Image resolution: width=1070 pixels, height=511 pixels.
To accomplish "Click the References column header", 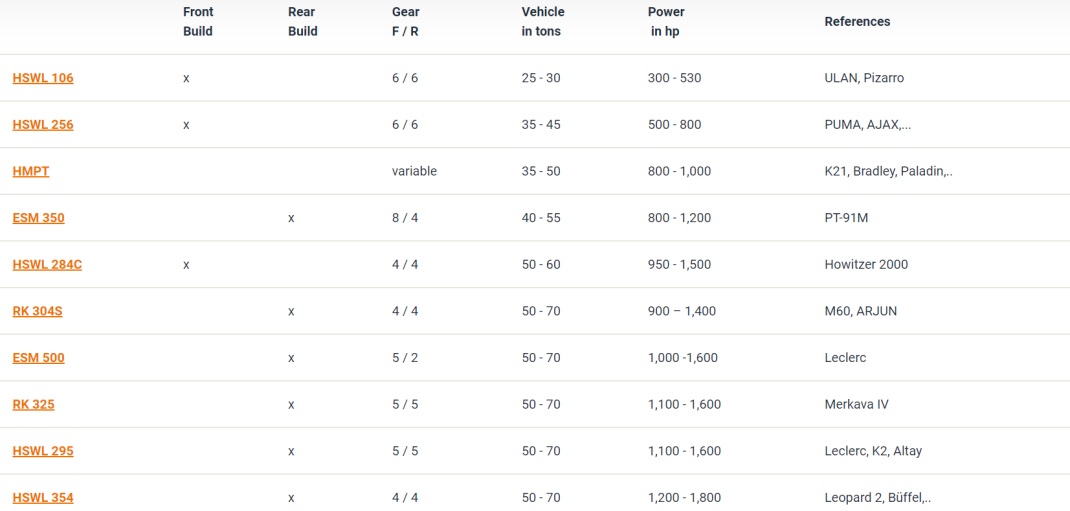I will point(857,21).
